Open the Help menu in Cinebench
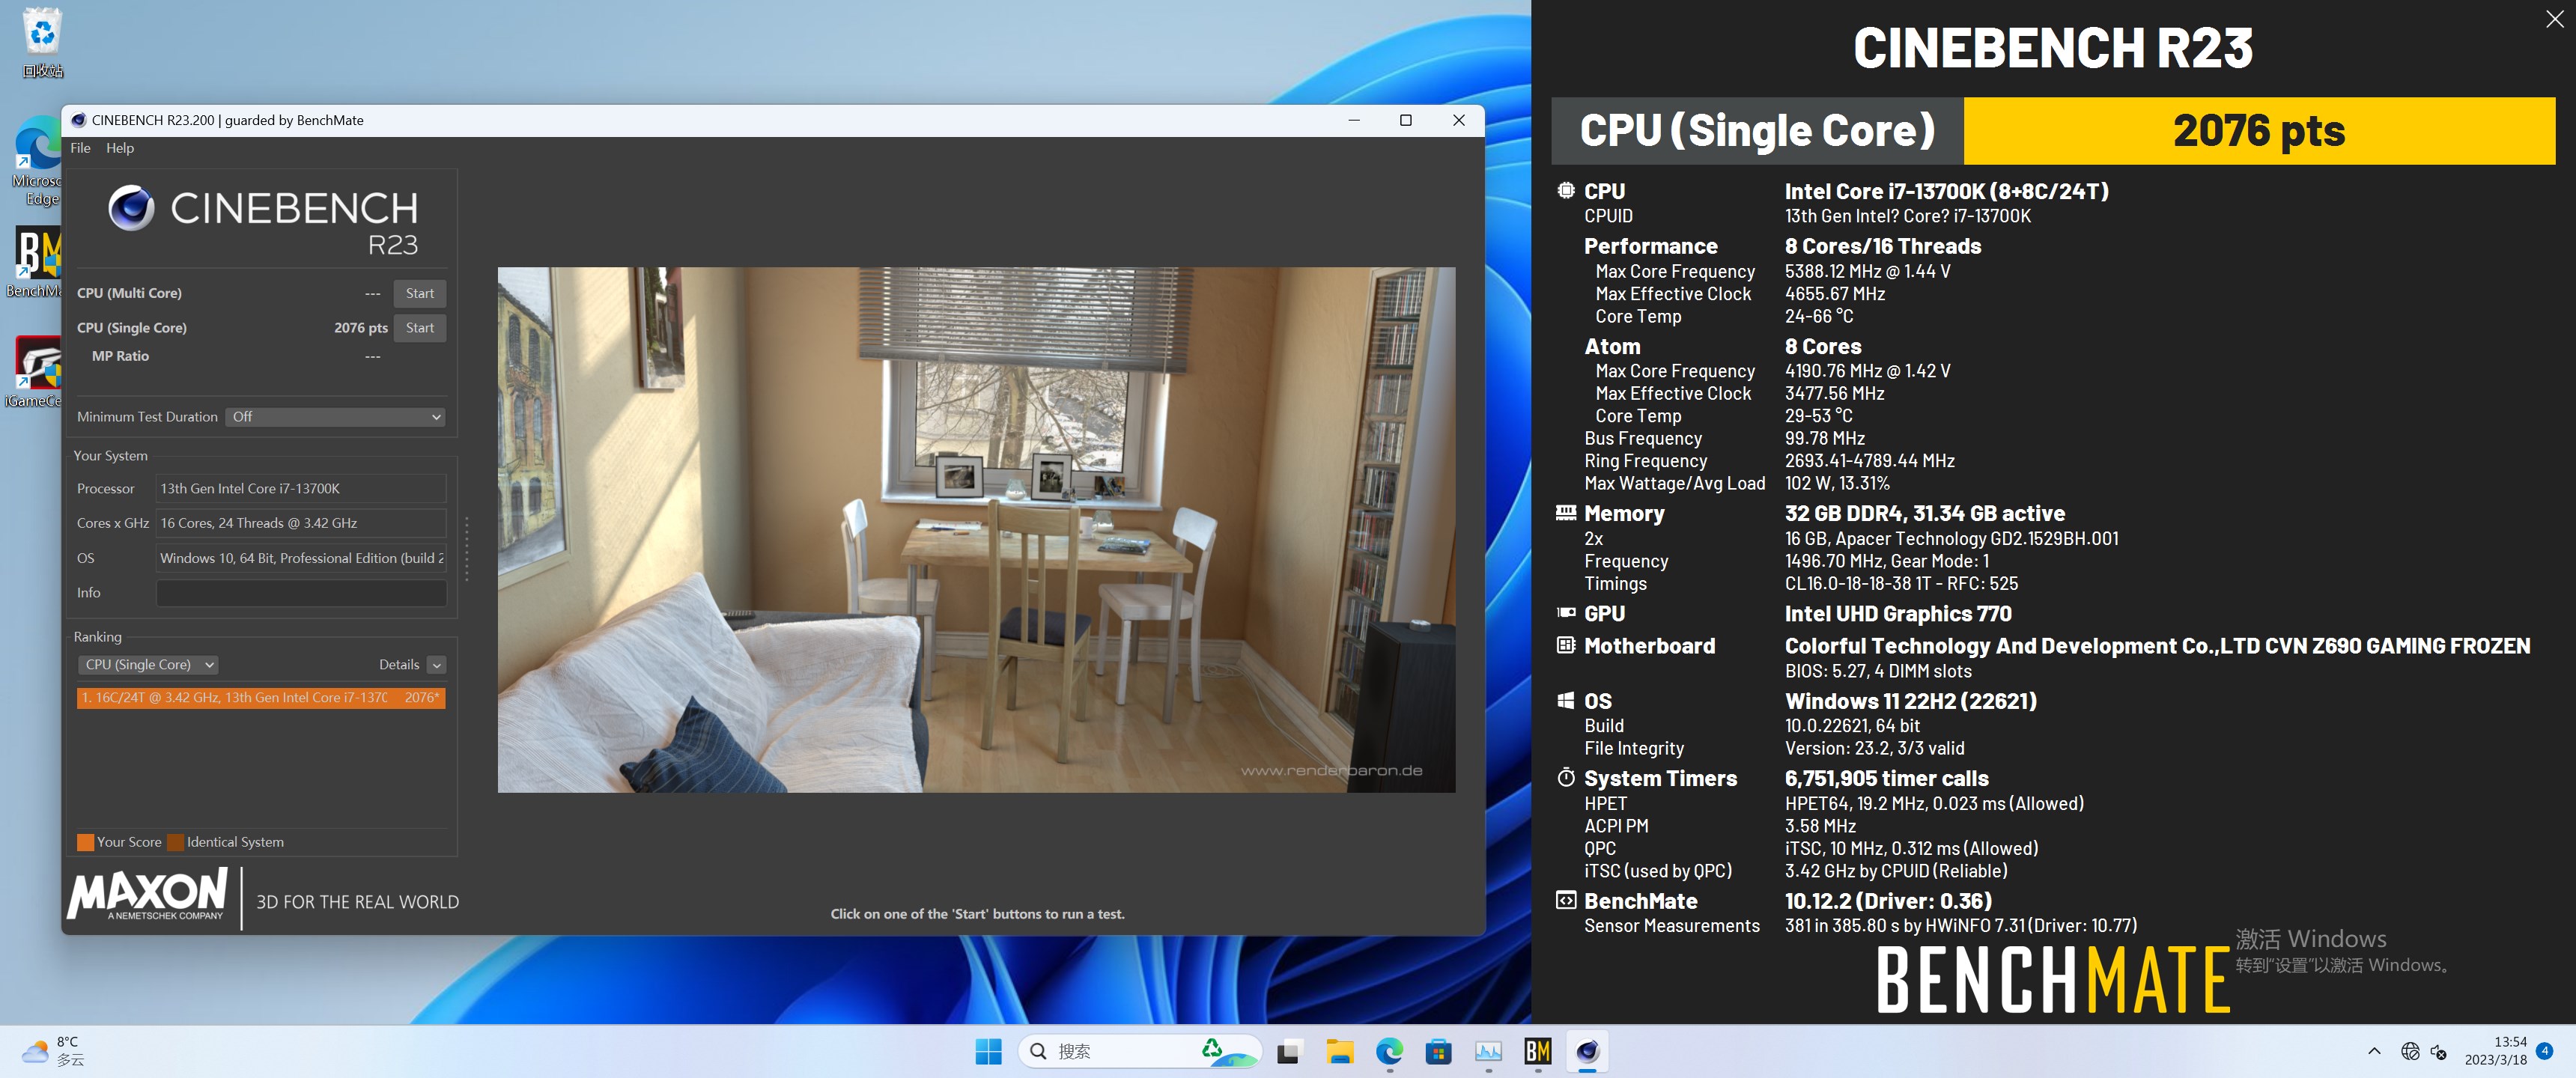The width and height of the screenshot is (2576, 1078). 120,148
